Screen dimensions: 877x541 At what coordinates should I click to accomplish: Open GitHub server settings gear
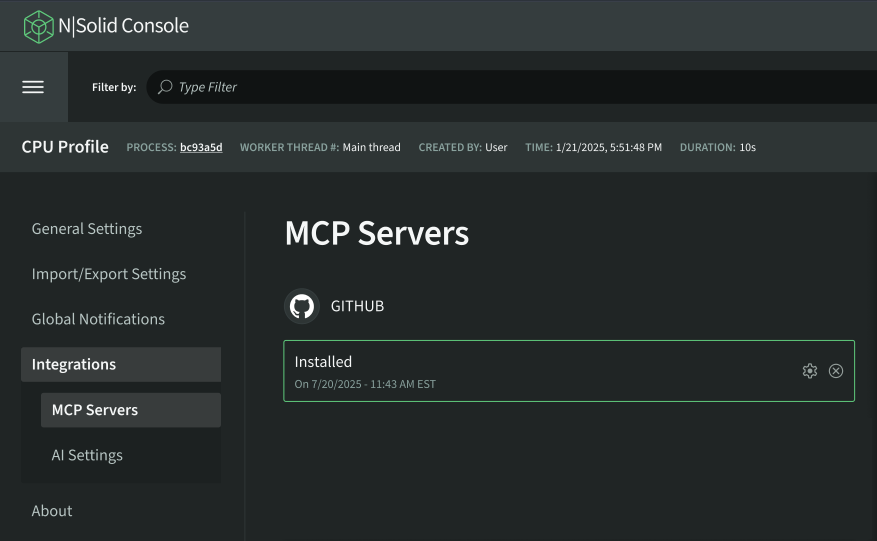tap(810, 371)
